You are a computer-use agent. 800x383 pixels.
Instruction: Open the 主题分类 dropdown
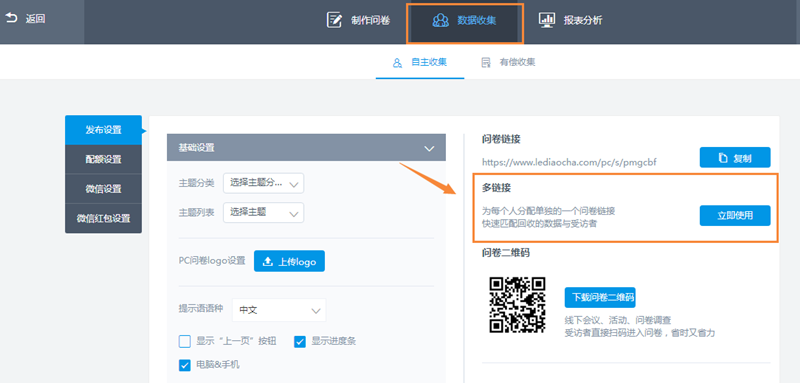coord(263,184)
